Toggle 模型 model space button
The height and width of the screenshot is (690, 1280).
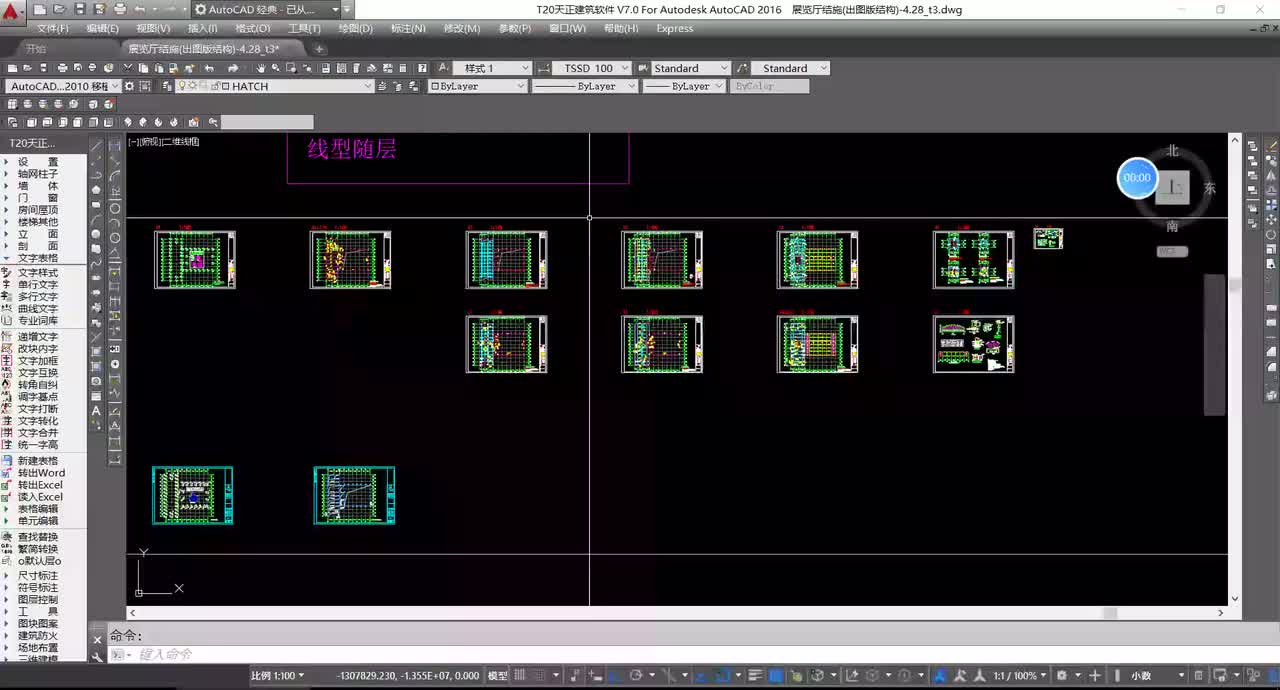coord(497,676)
